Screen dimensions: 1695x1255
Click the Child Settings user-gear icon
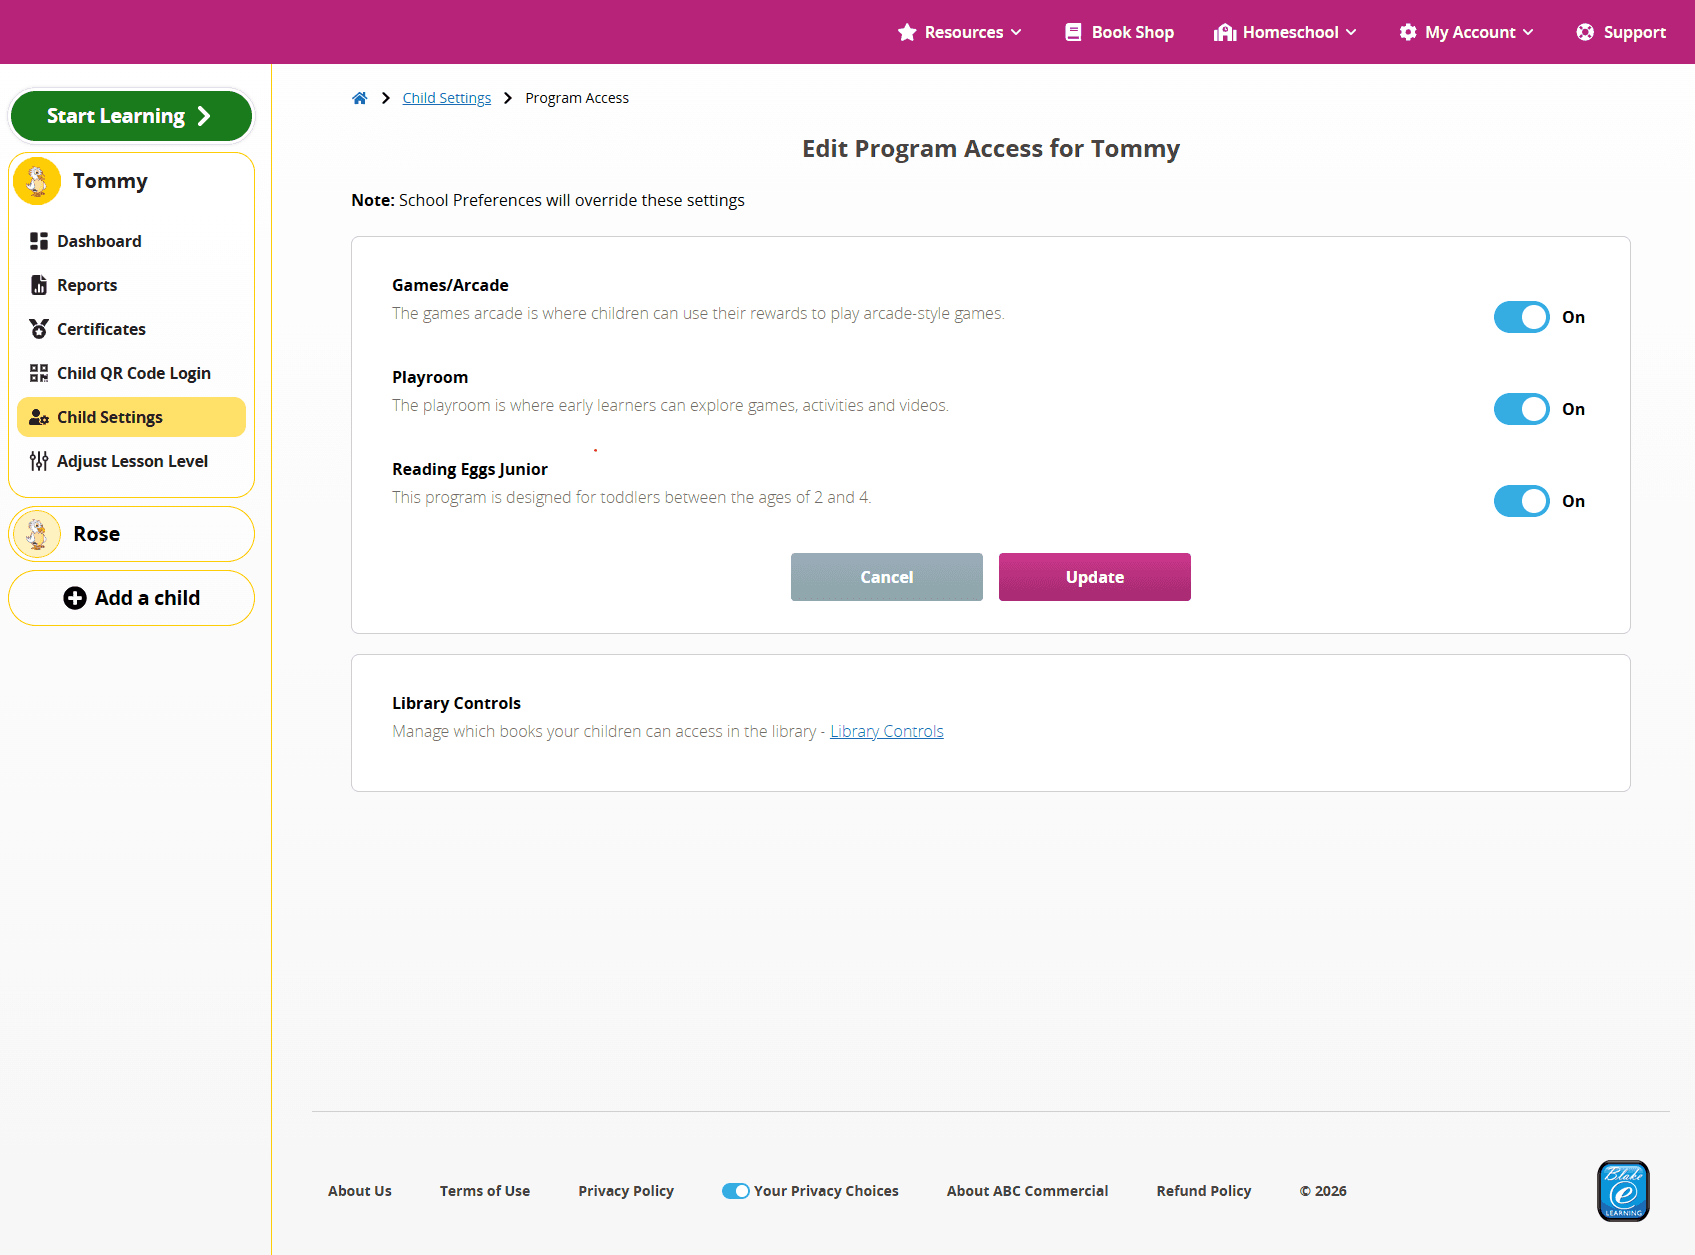click(x=39, y=417)
